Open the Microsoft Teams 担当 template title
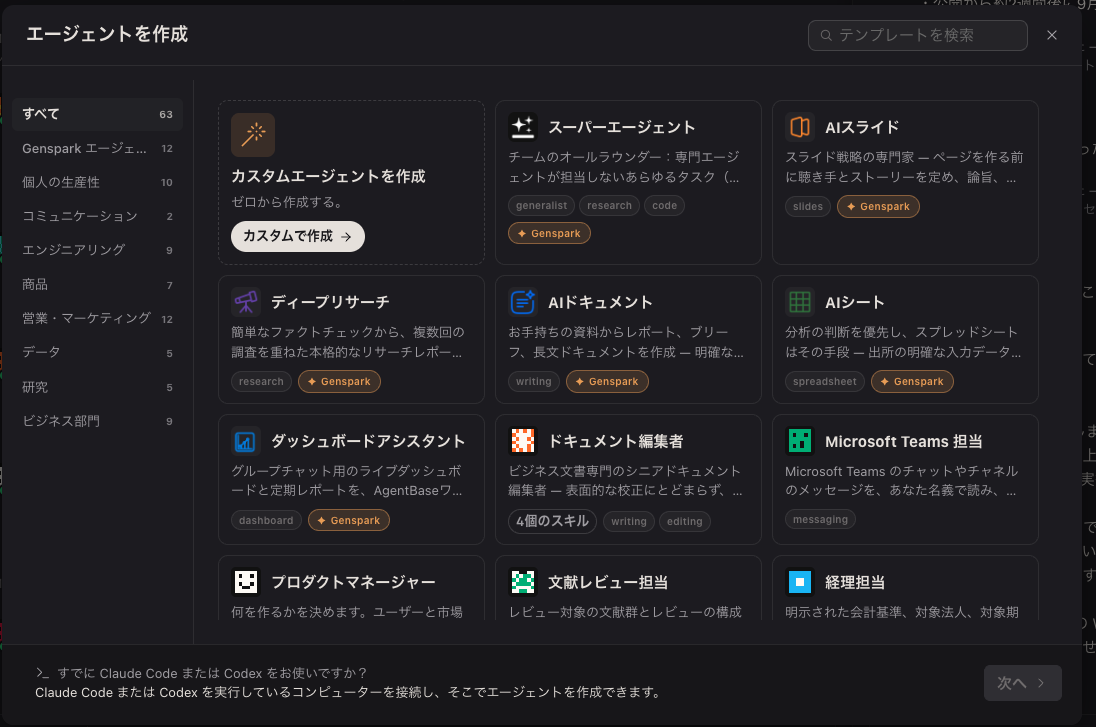The width and height of the screenshot is (1096, 727). [x=903, y=441]
